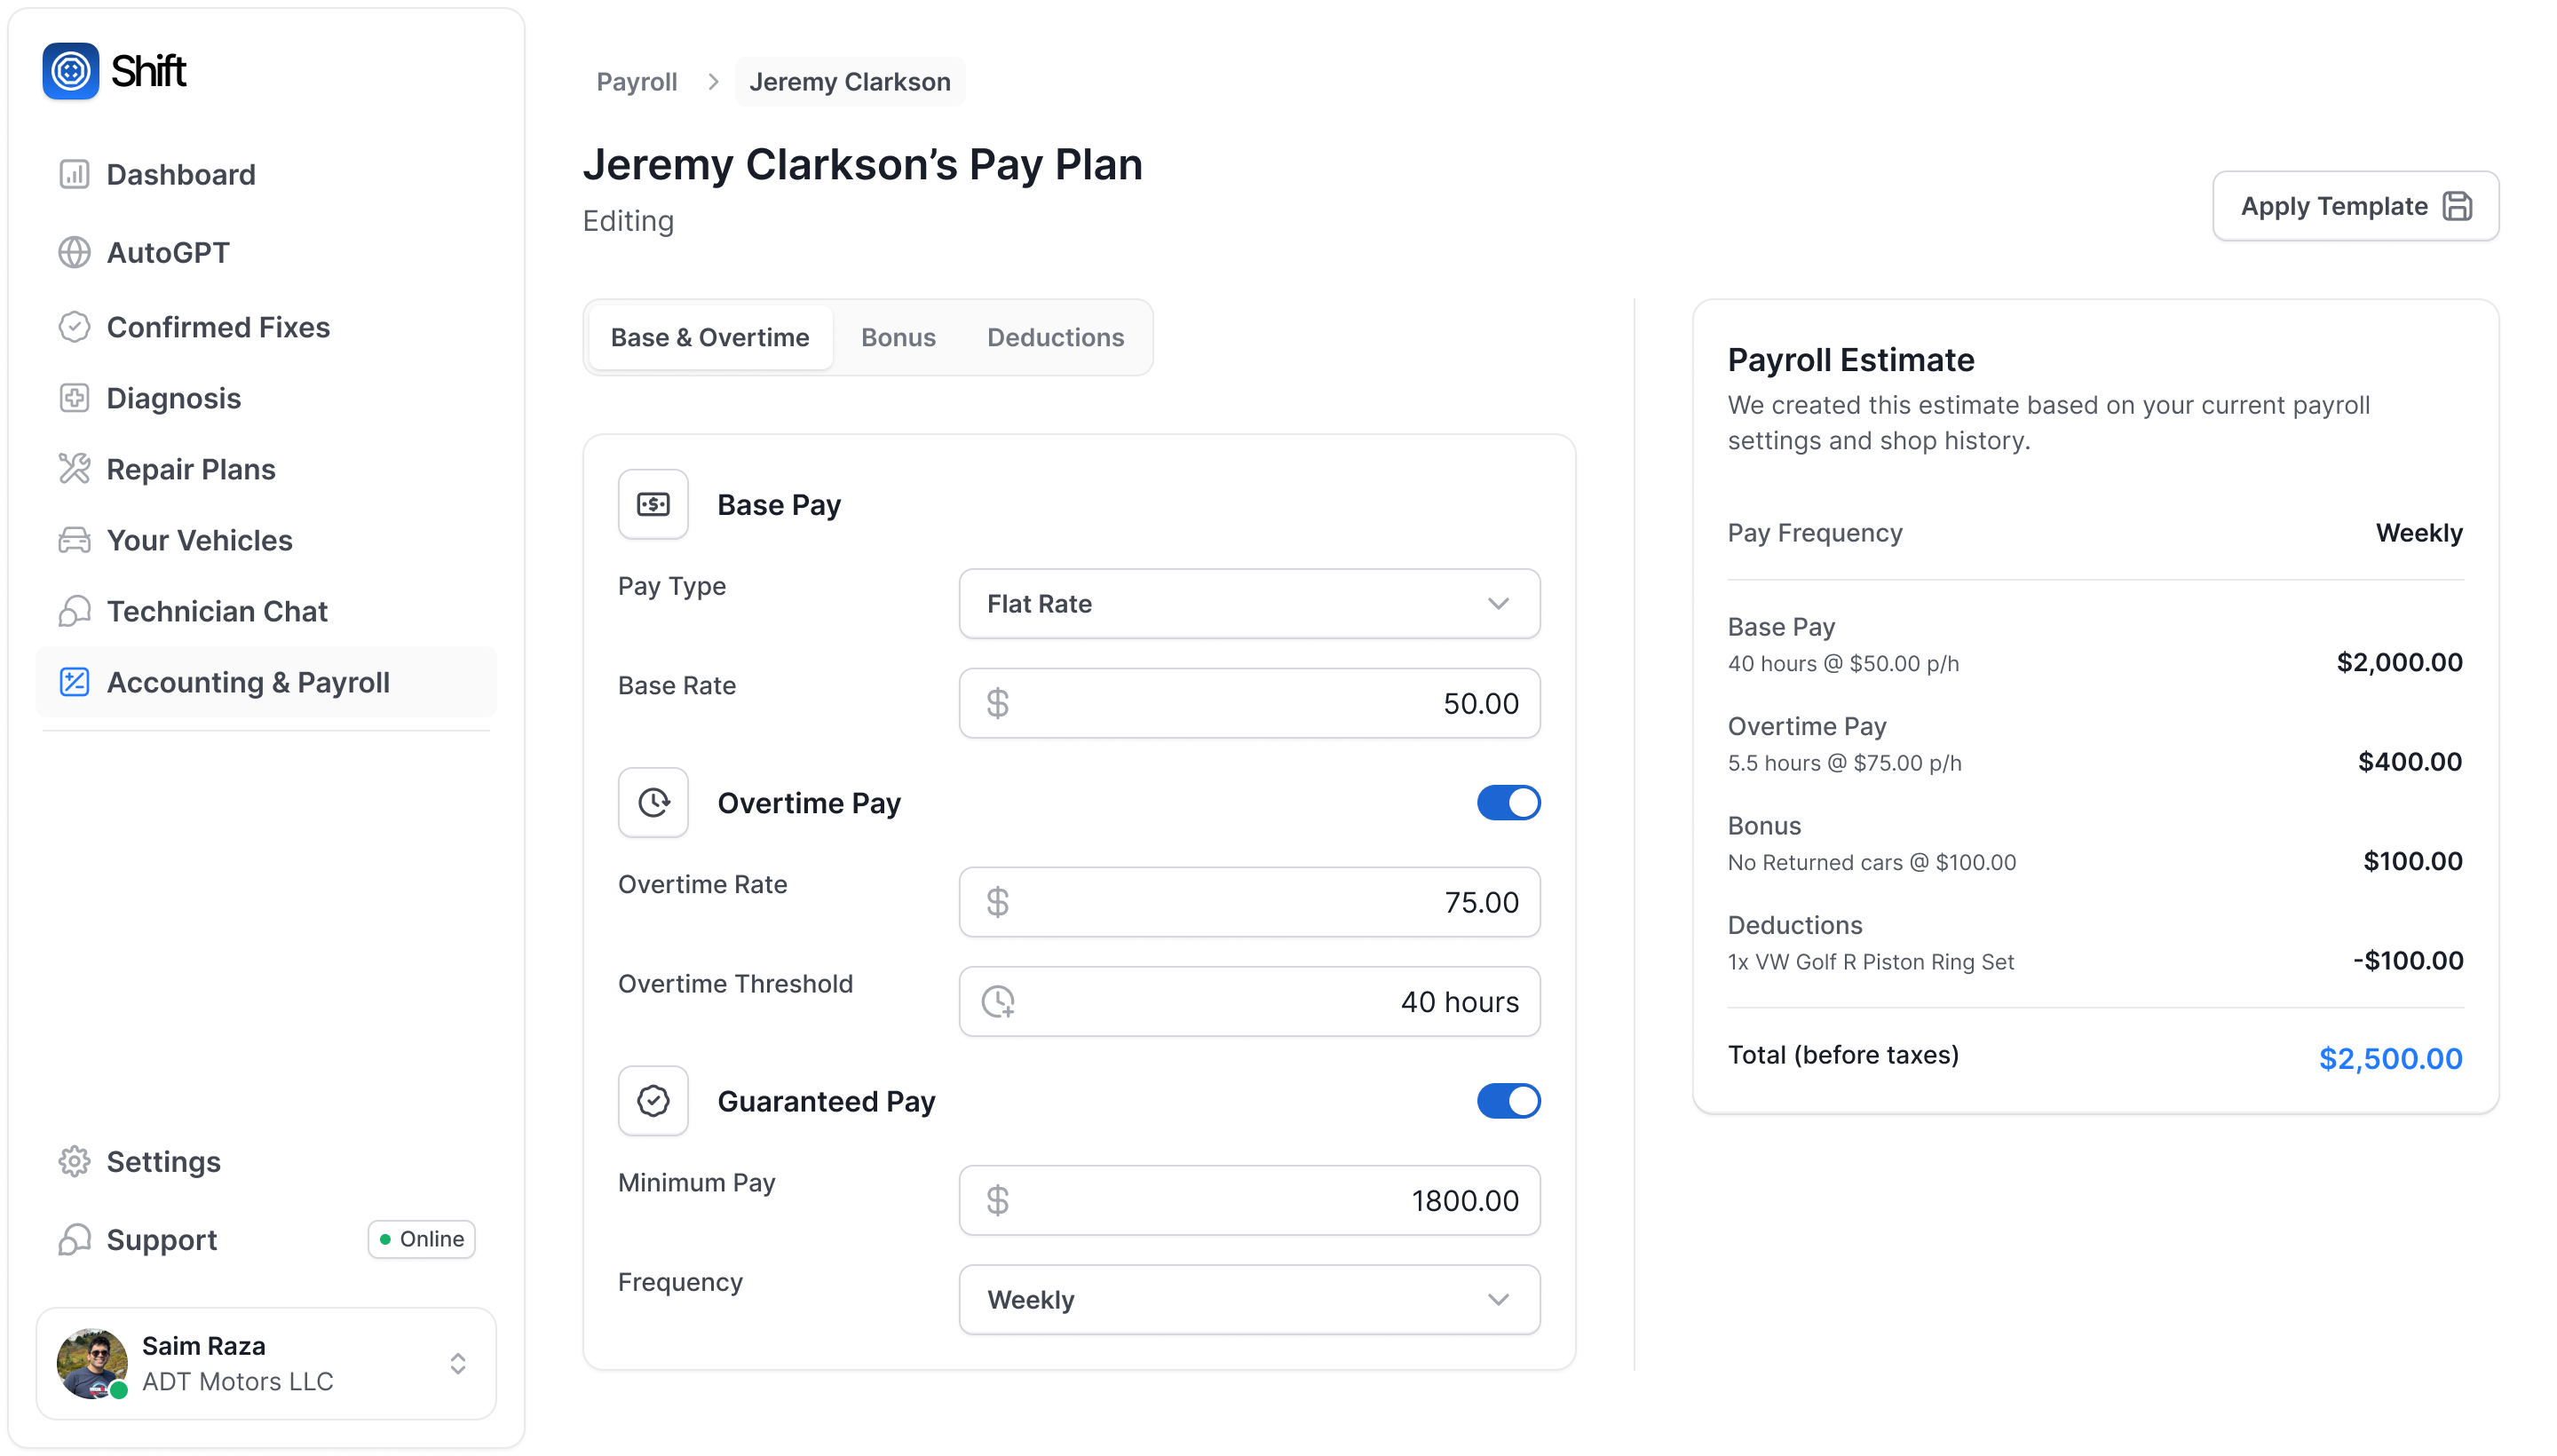The image size is (2557, 1456).
Task: Switch to the Bonus tab
Action: pos(897,338)
